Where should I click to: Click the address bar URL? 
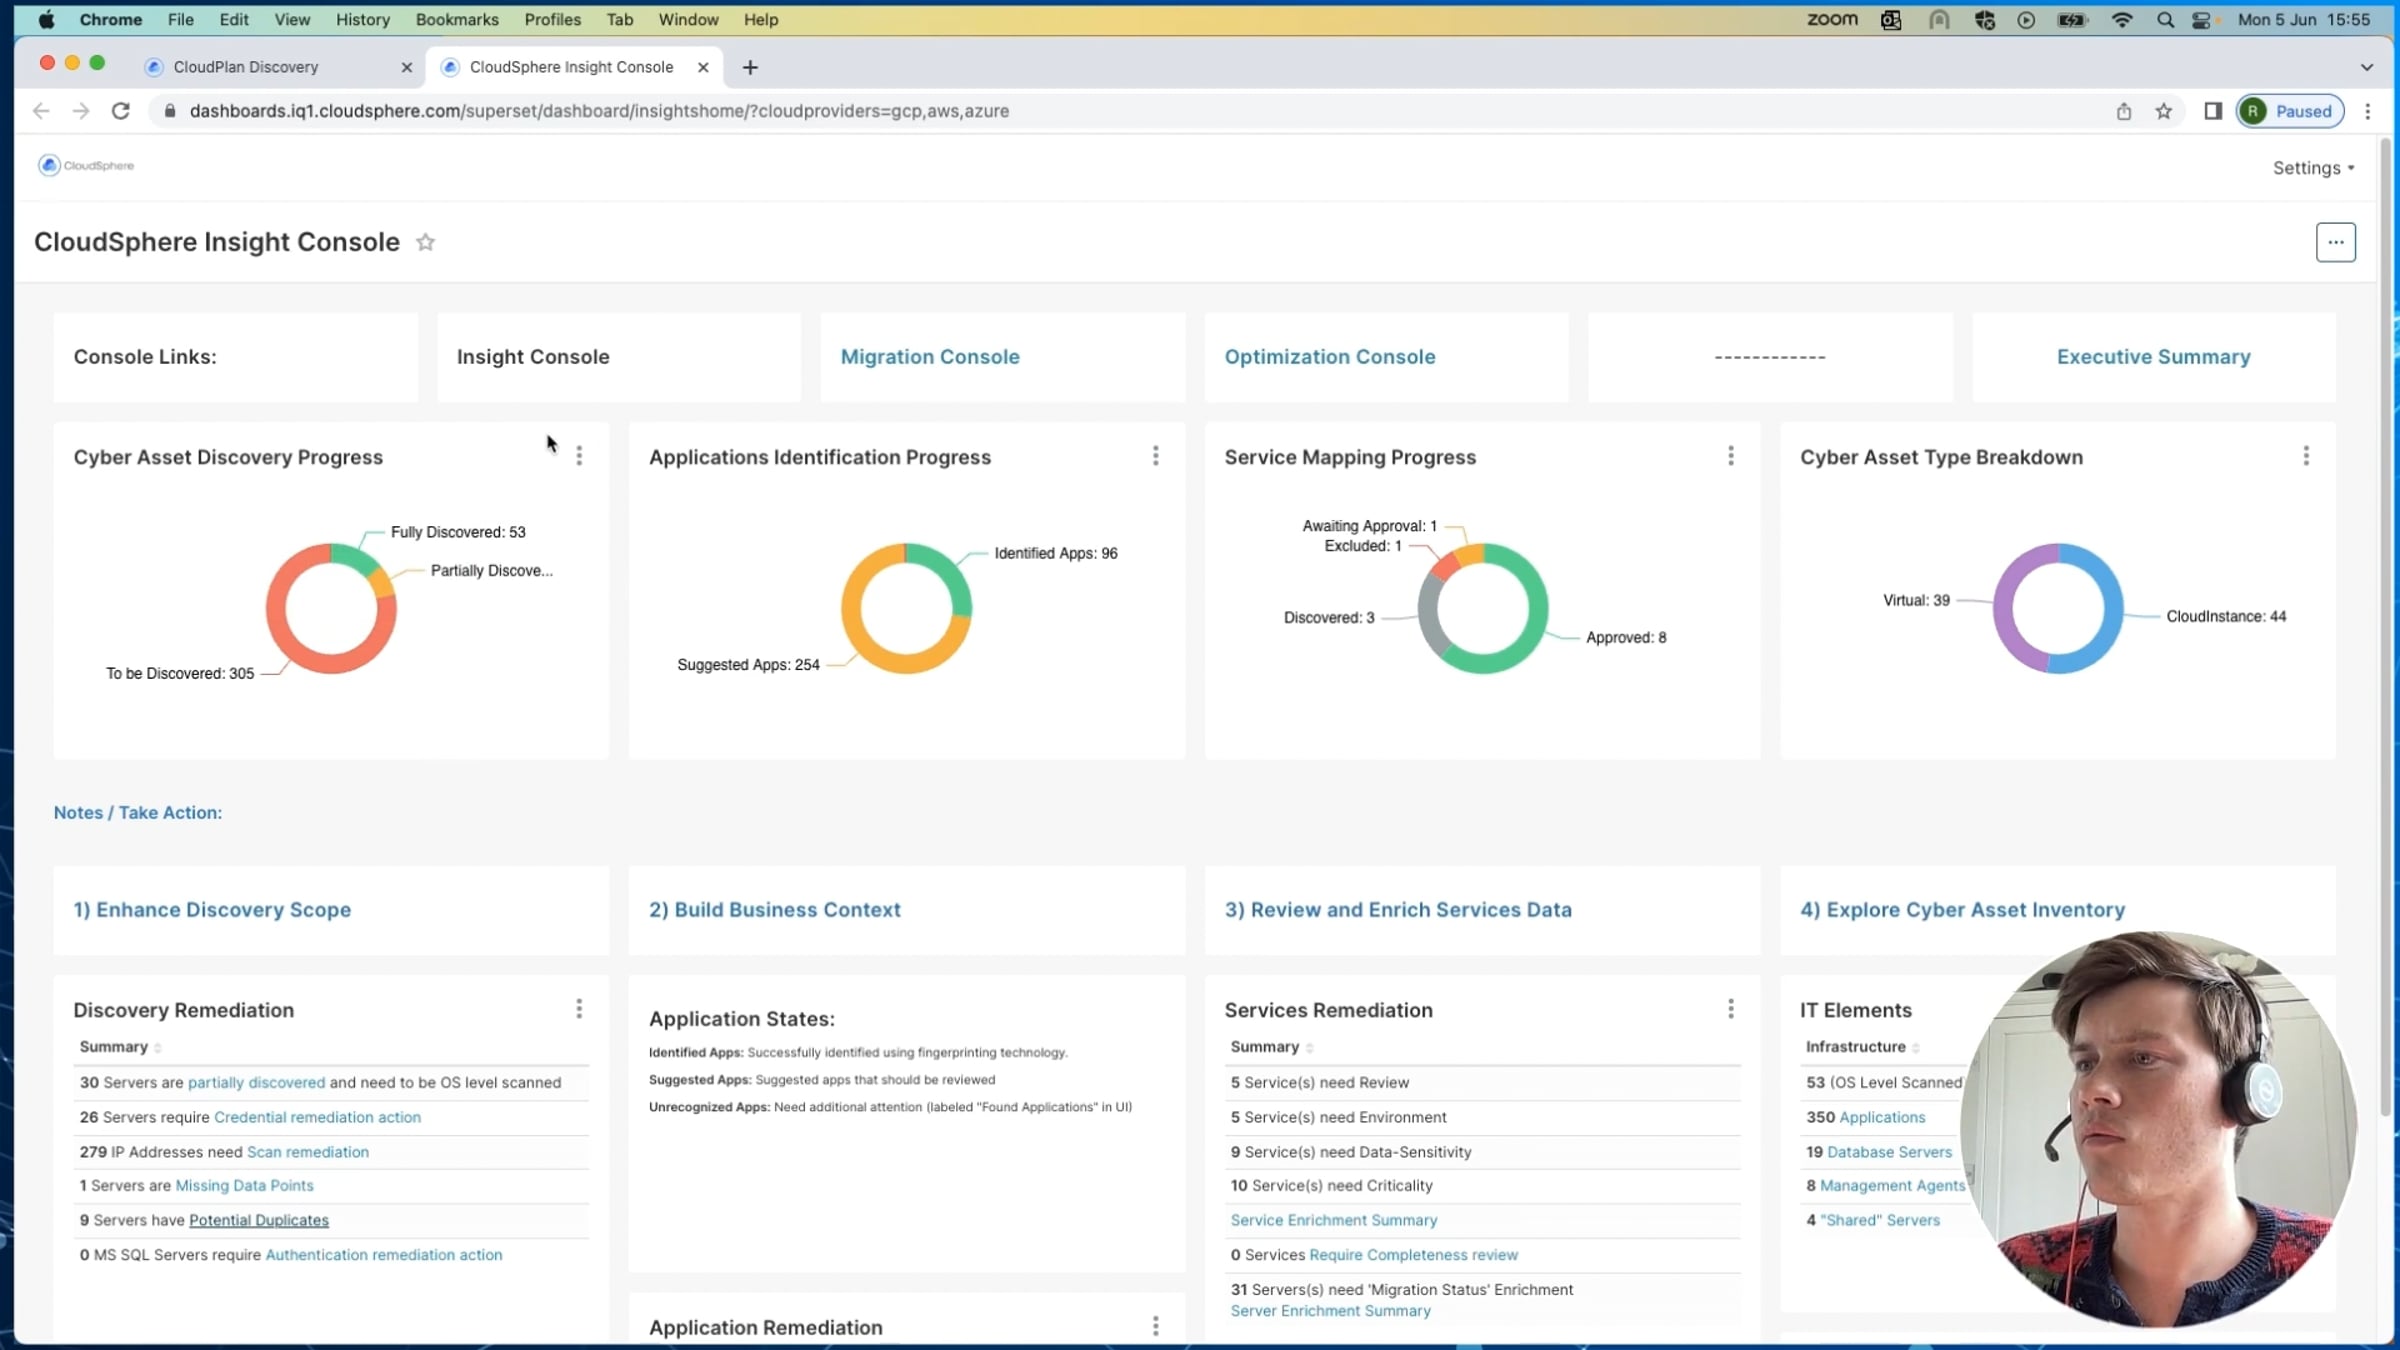(x=598, y=111)
